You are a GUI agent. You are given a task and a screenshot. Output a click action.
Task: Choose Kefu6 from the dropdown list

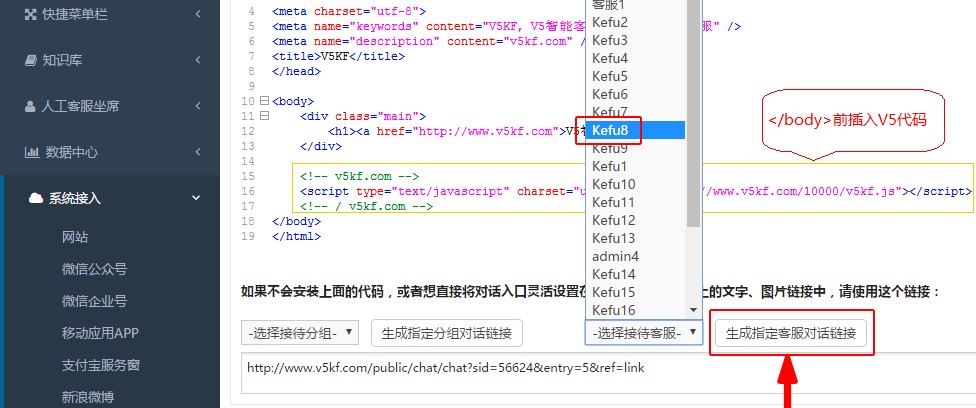[x=636, y=95]
